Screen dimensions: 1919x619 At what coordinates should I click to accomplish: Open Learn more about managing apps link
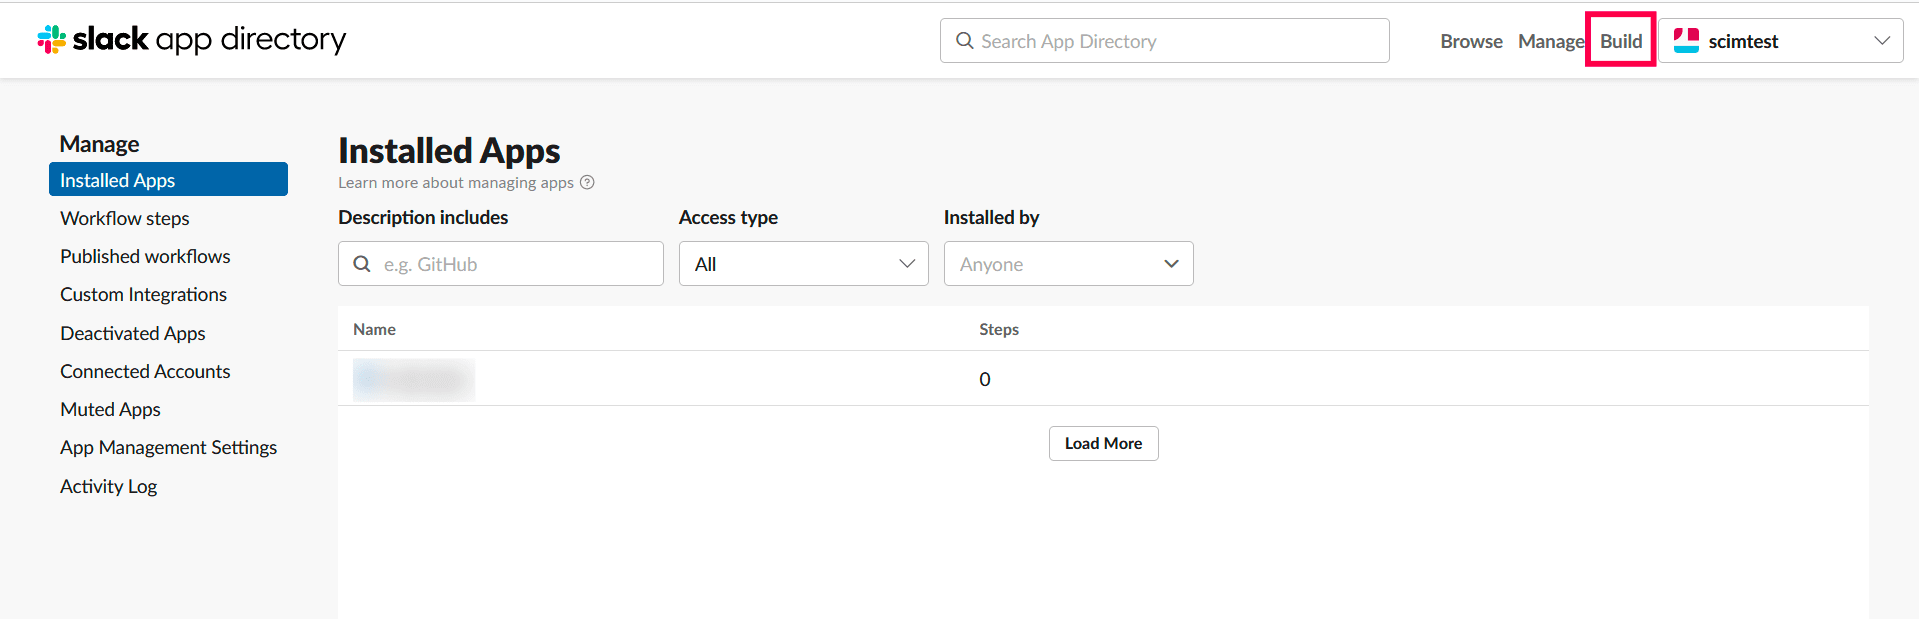[456, 182]
